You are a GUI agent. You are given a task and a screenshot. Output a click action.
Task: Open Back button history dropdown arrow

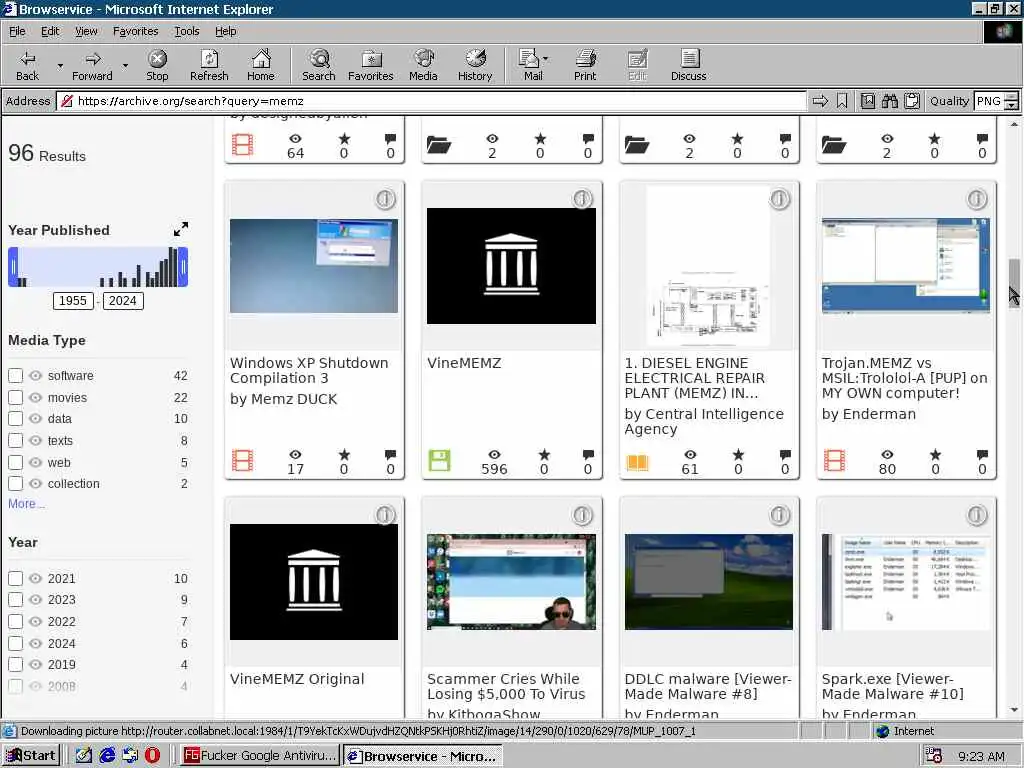[60, 65]
